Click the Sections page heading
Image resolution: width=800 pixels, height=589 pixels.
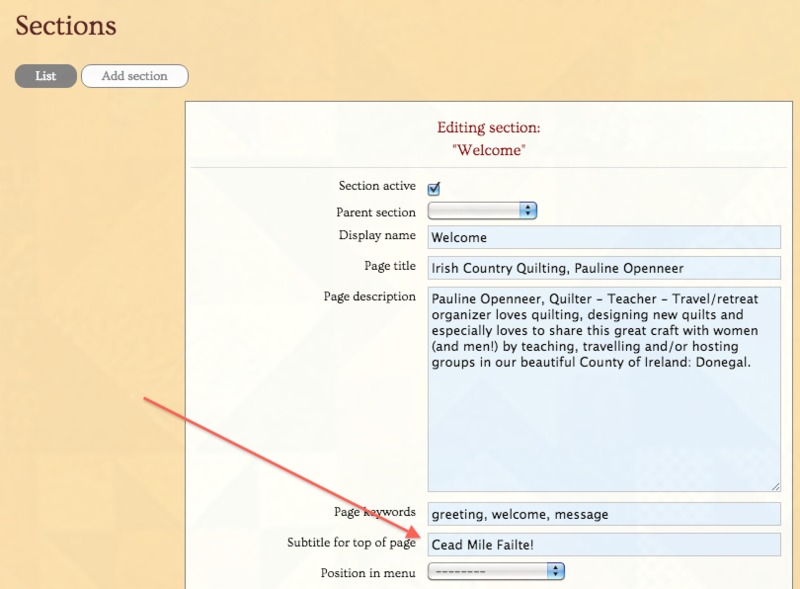tap(66, 26)
